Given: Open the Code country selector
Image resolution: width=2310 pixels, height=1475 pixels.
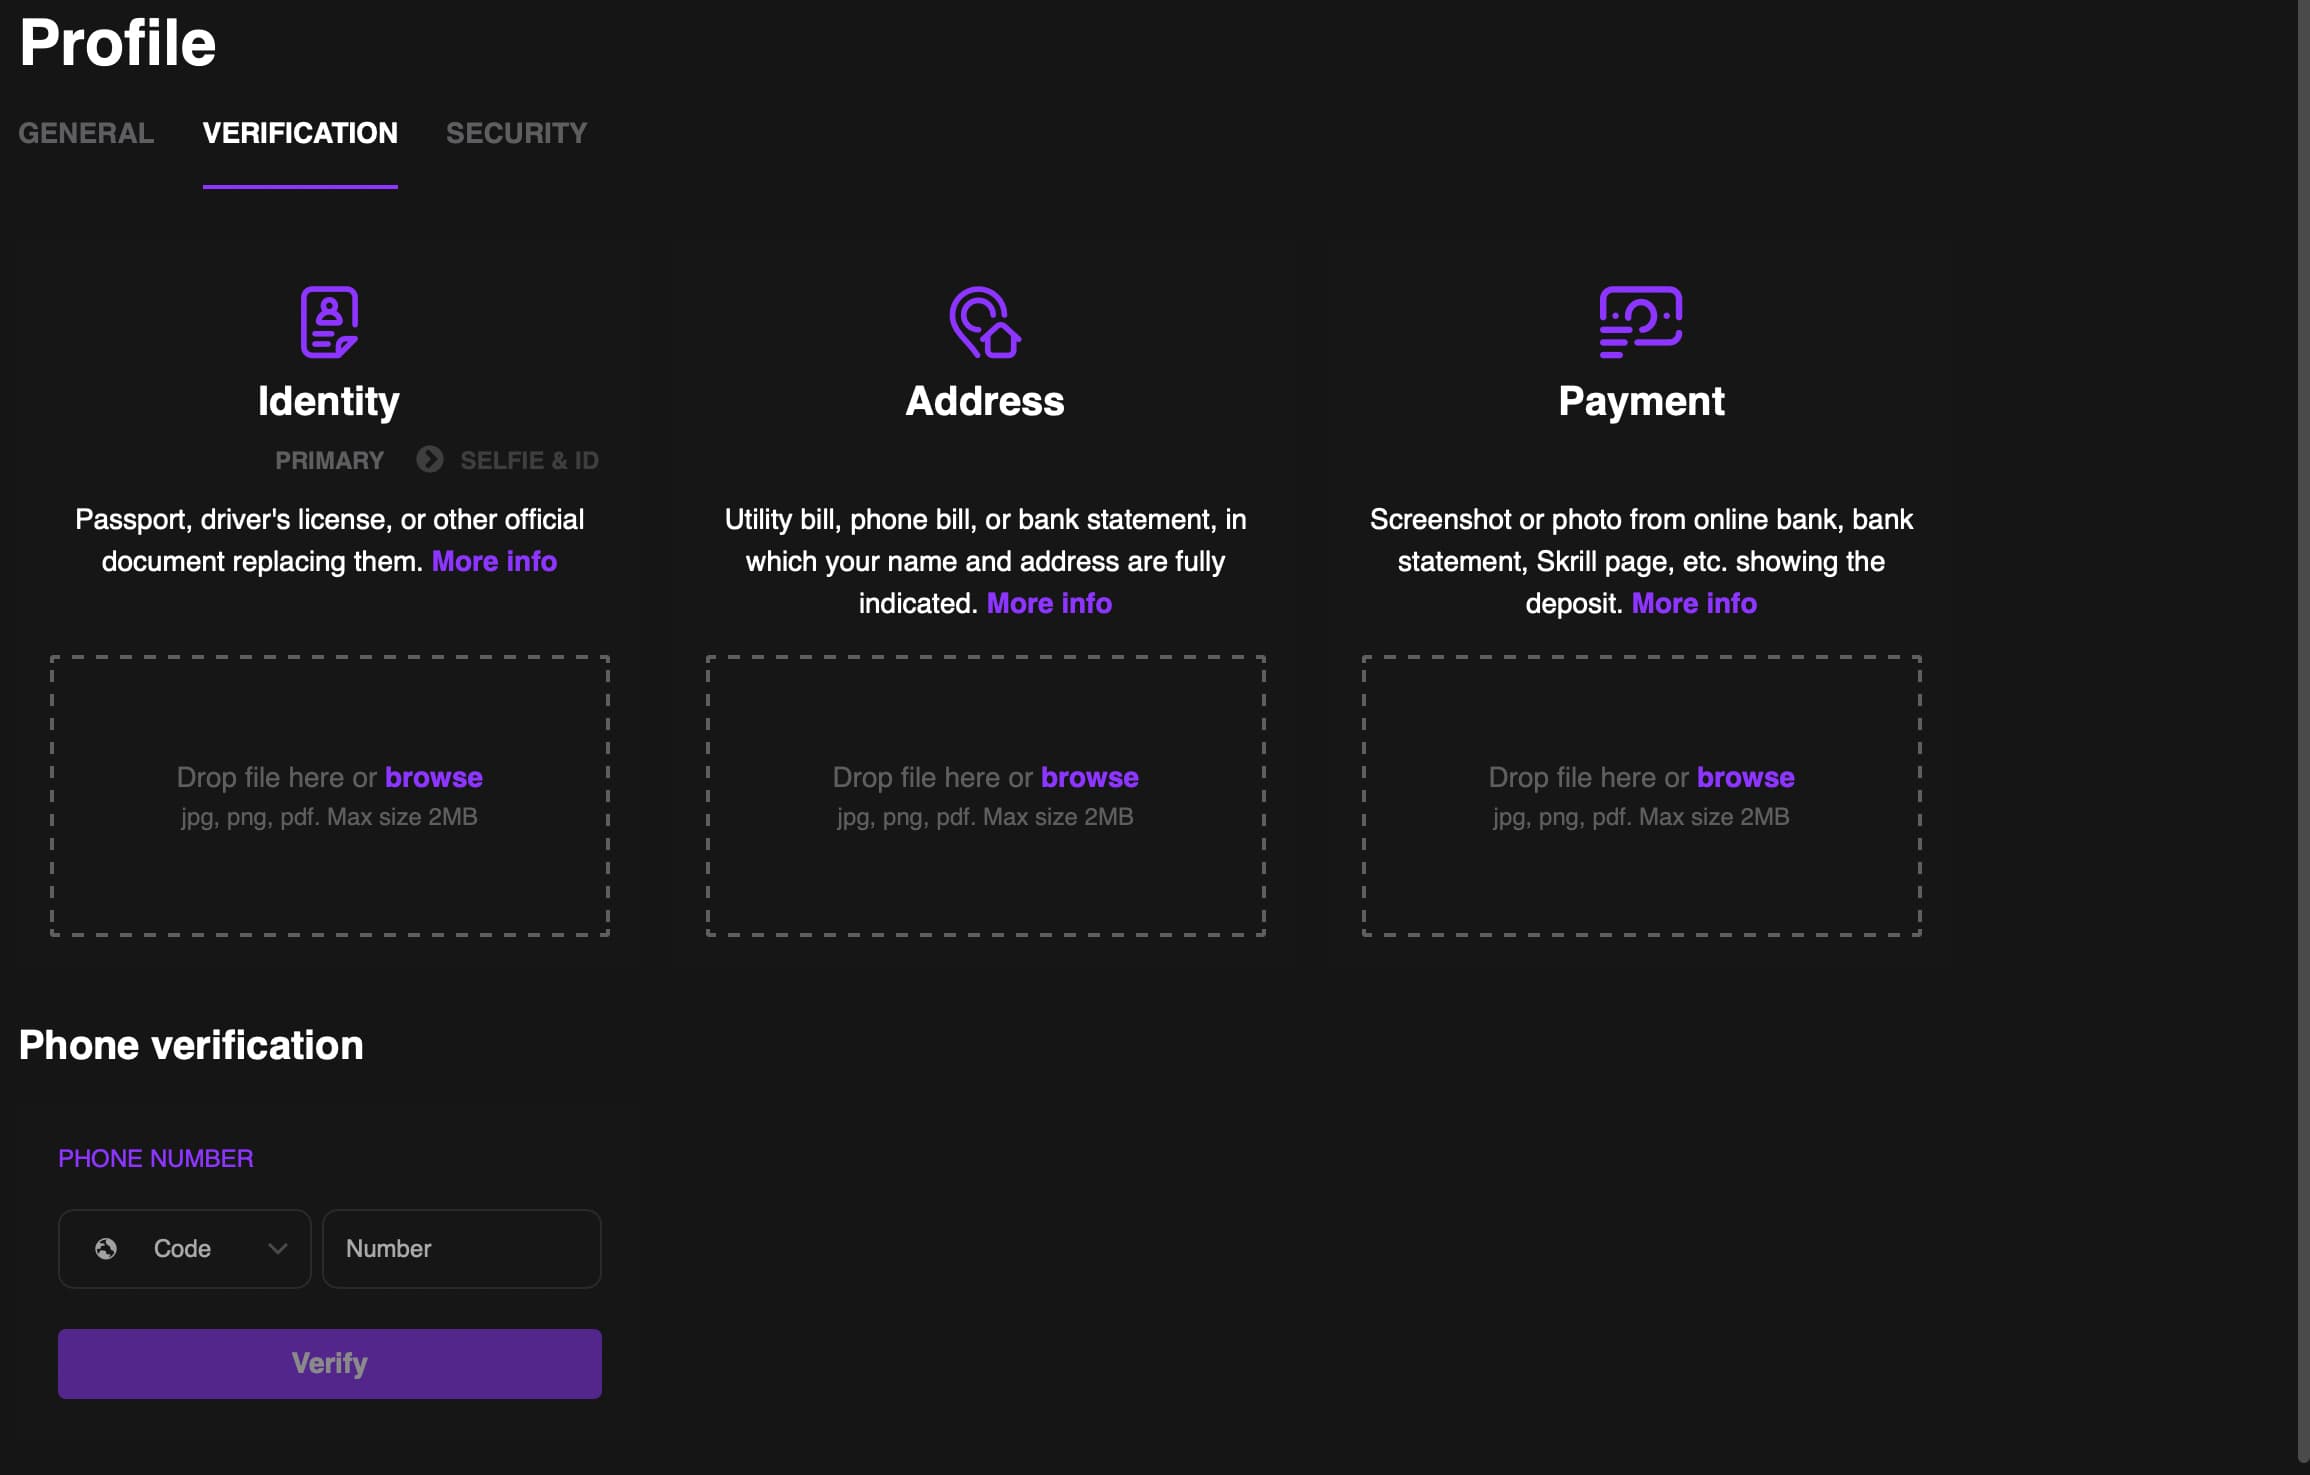Looking at the screenshot, I should [x=184, y=1248].
